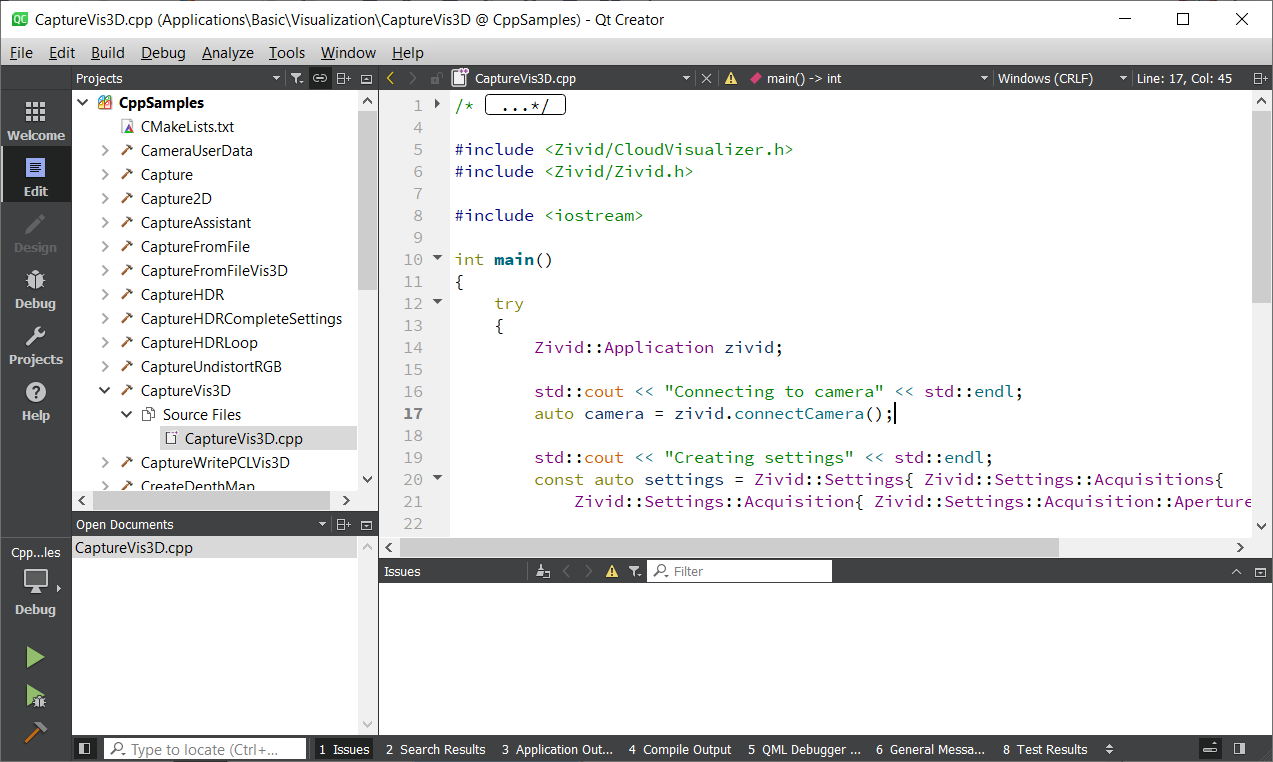Click the filter tree icon in Projects
The height and width of the screenshot is (762, 1273).
click(297, 78)
